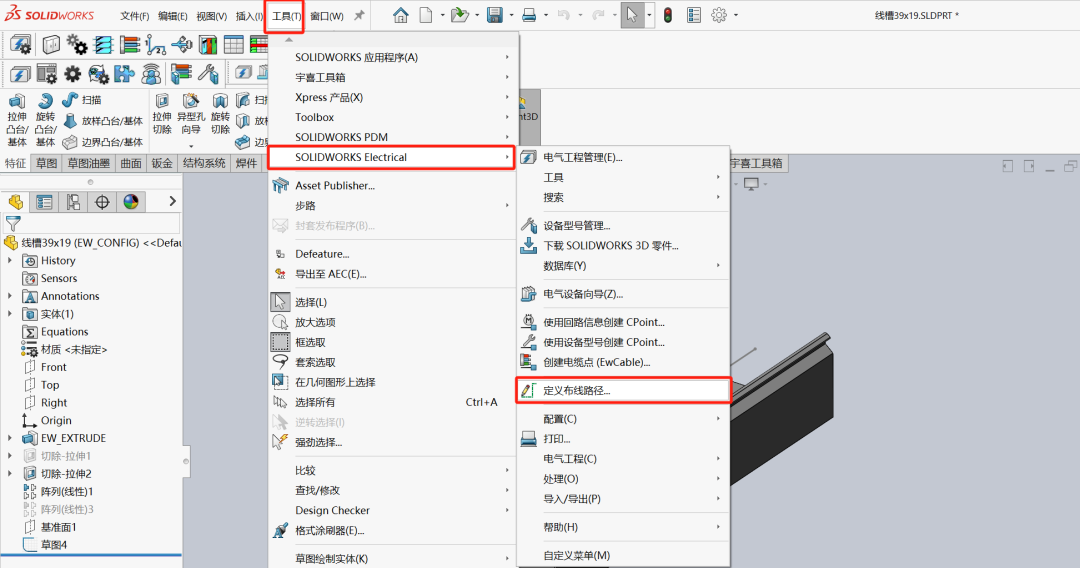Open Design Checker submenu
The height and width of the screenshot is (568, 1080).
point(393,510)
